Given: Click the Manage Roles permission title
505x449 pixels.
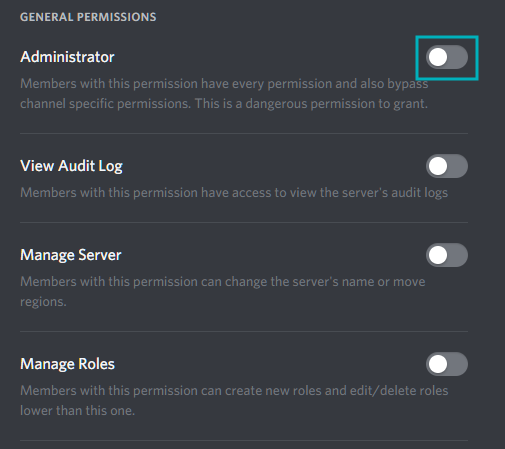Looking at the screenshot, I should 67,364.
